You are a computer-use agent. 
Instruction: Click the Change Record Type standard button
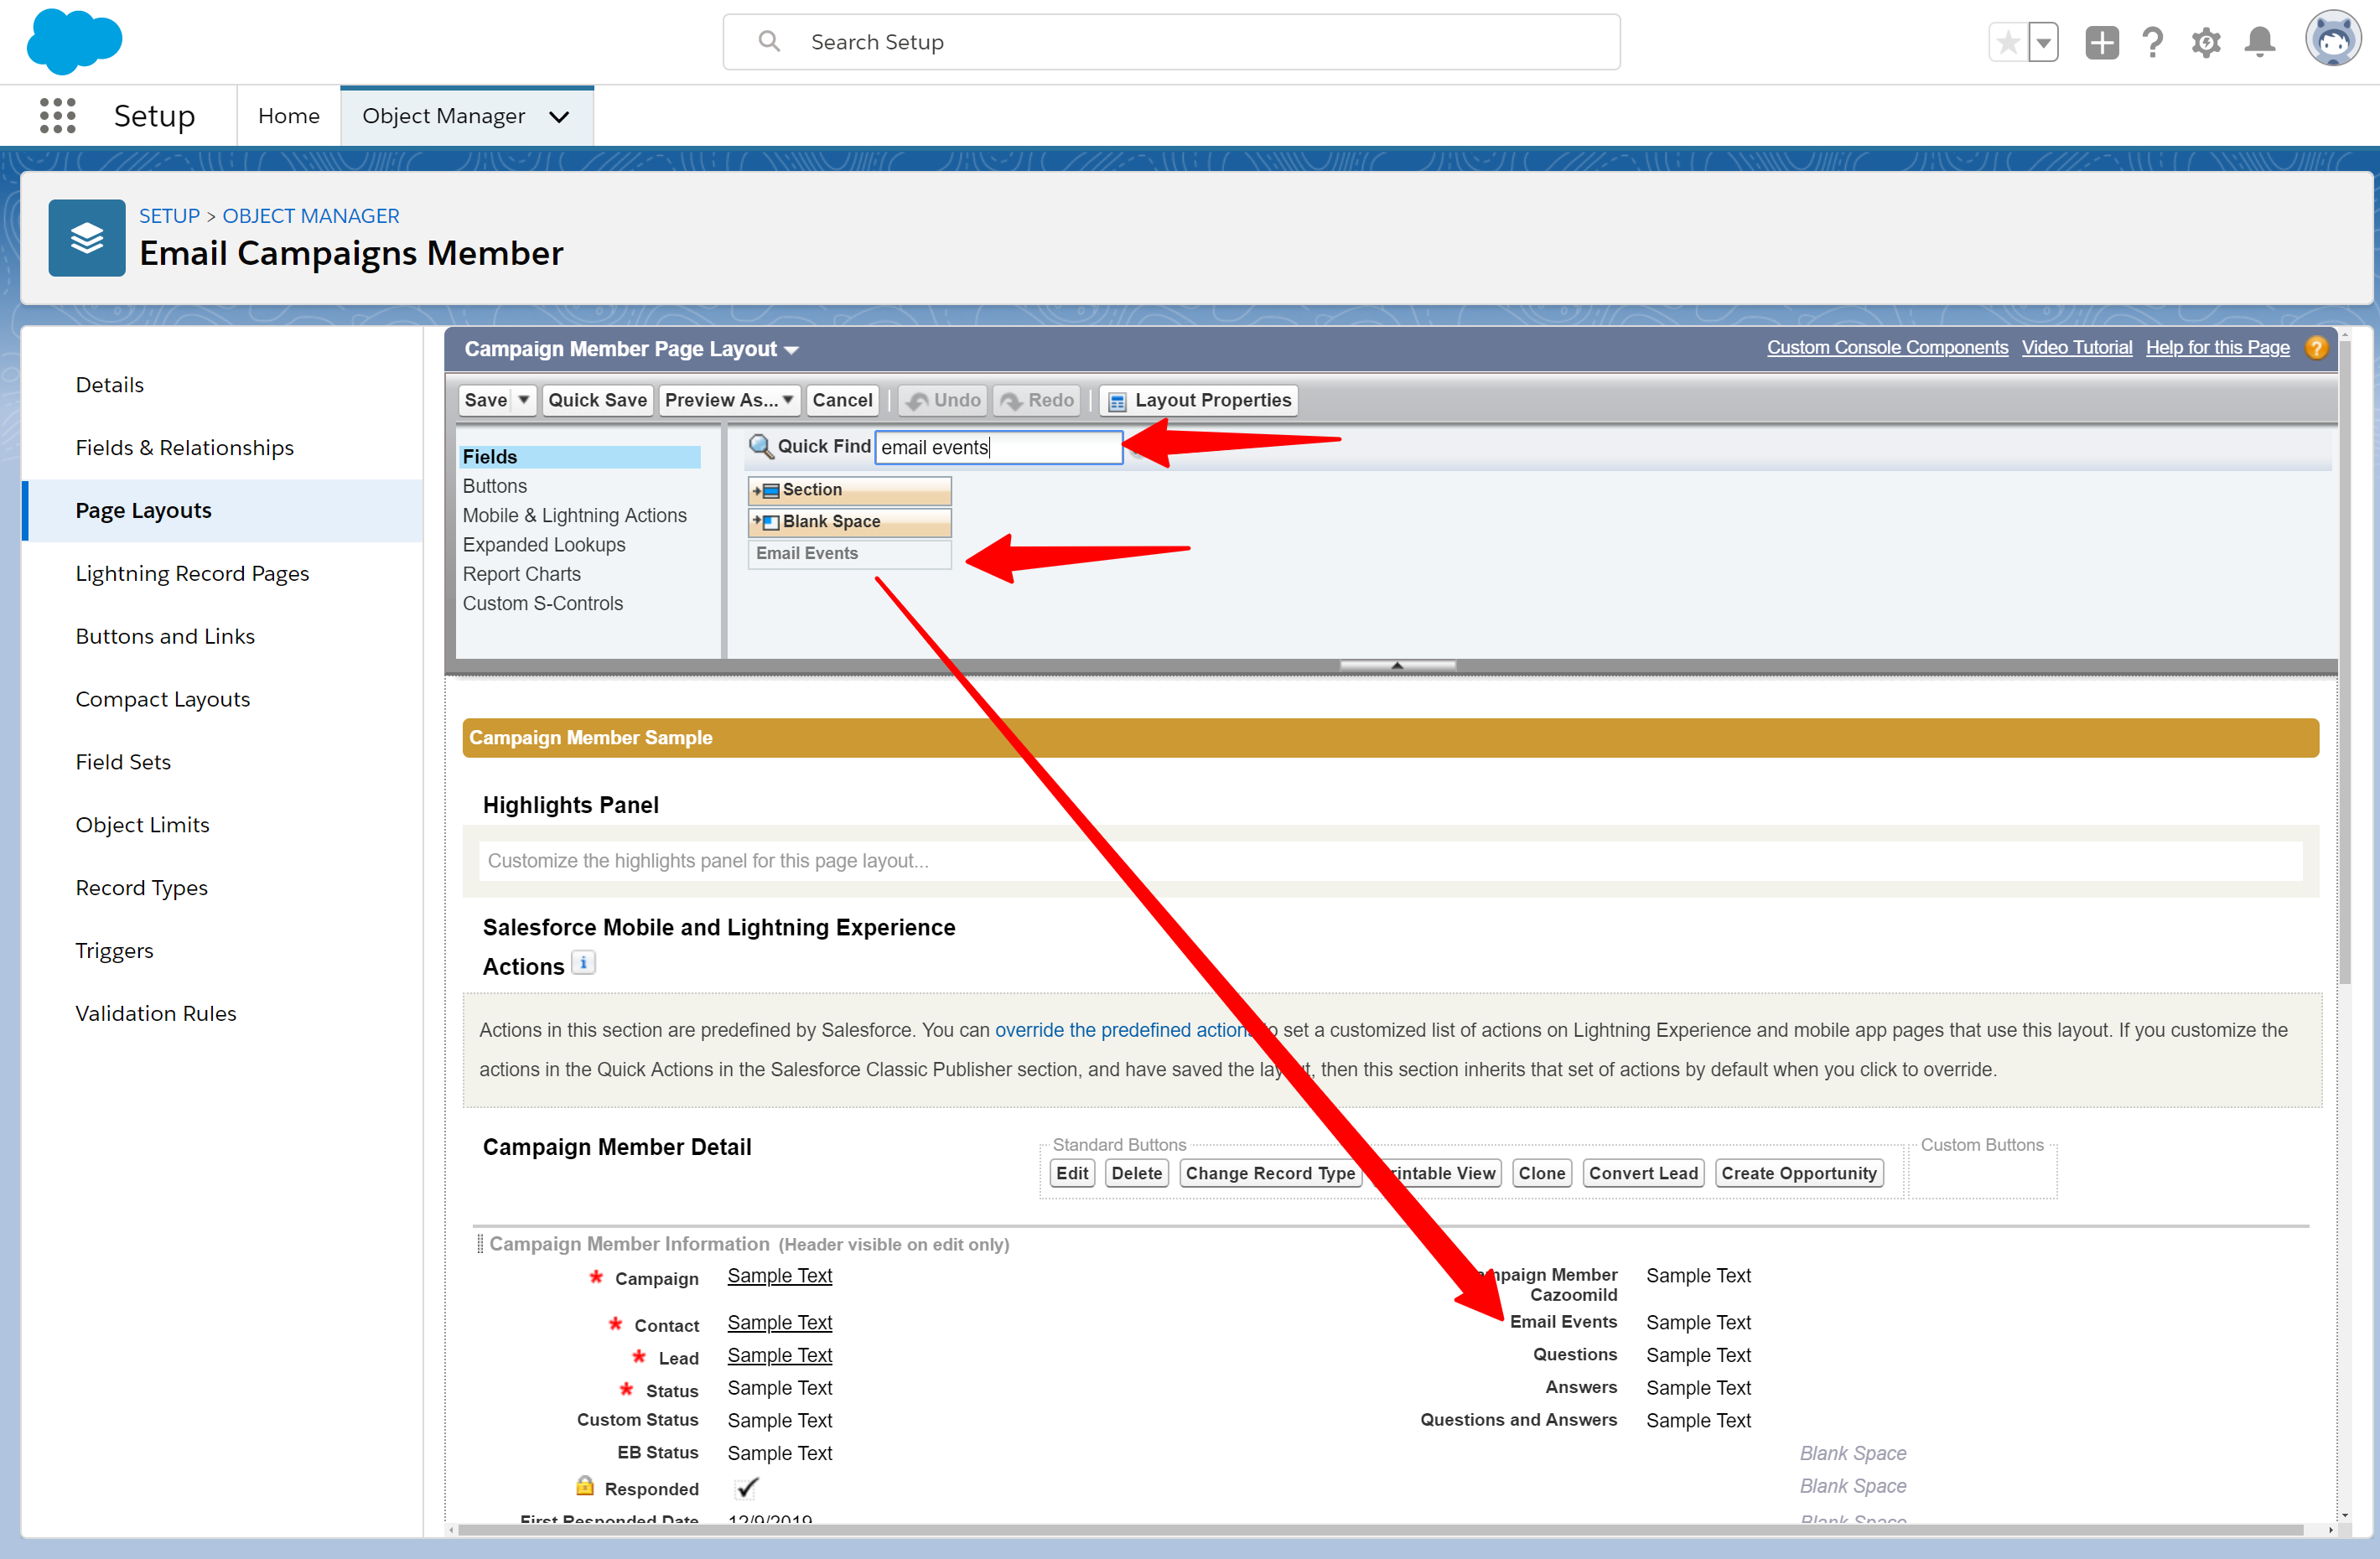(1270, 1173)
